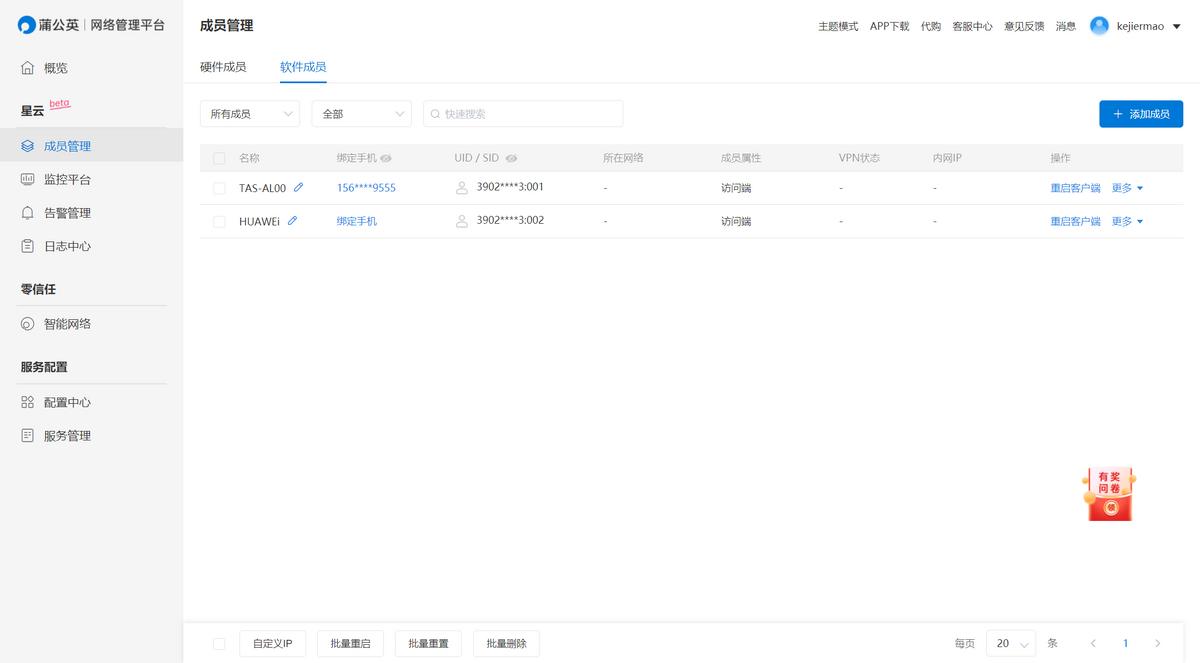The image size is (1200, 663).
Task: Click the edit pencil next to TAS-AL00
Action: pos(298,188)
